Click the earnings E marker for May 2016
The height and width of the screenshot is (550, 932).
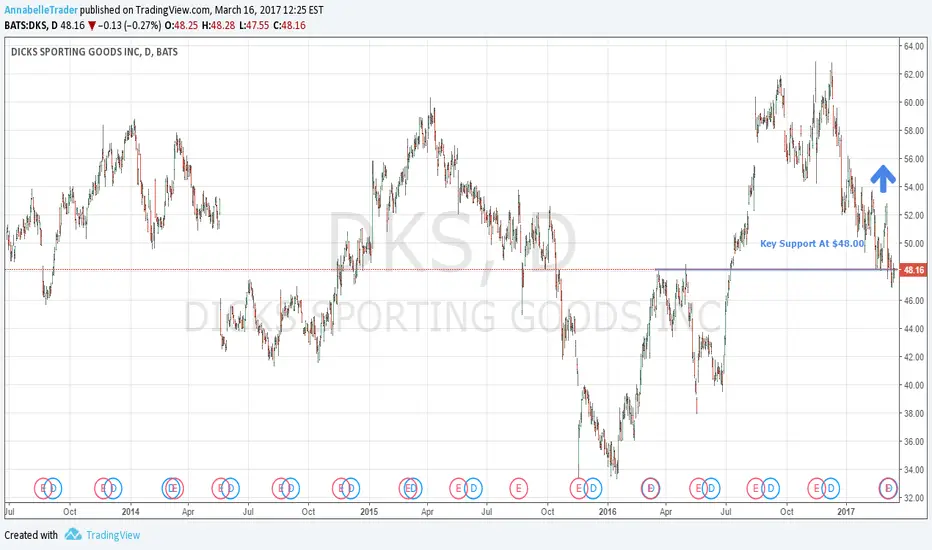pos(698,488)
